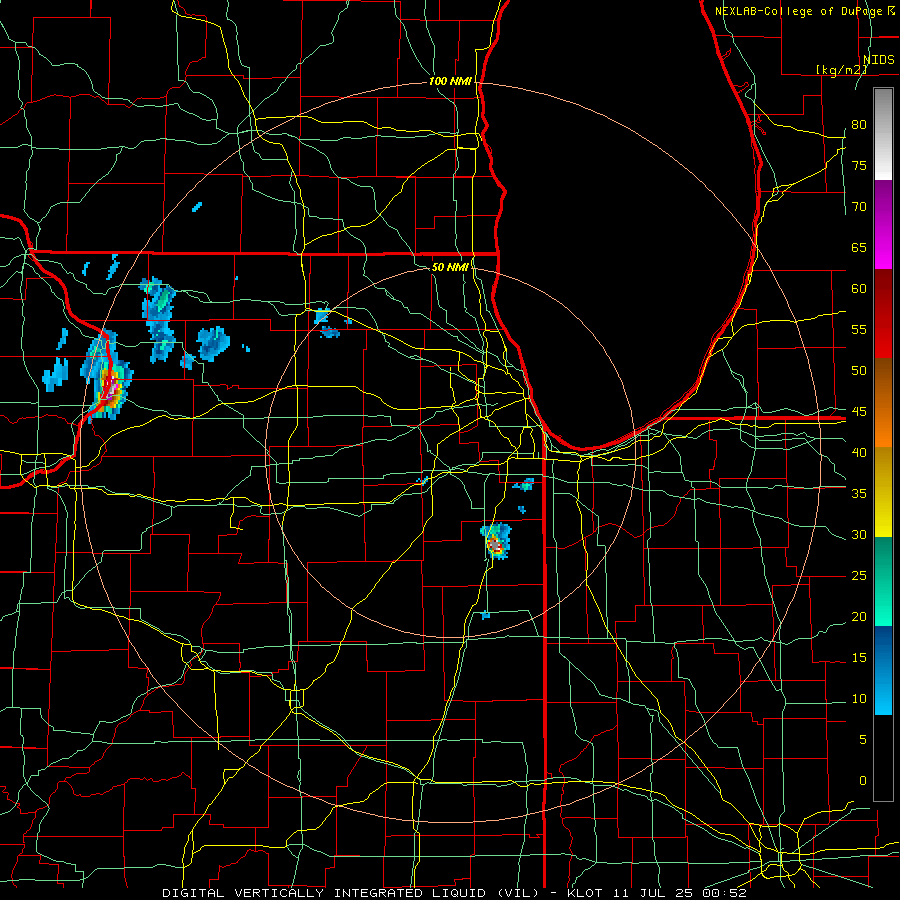Click the 50 value on the color scale
900x900 pixels.
[x=859, y=370]
